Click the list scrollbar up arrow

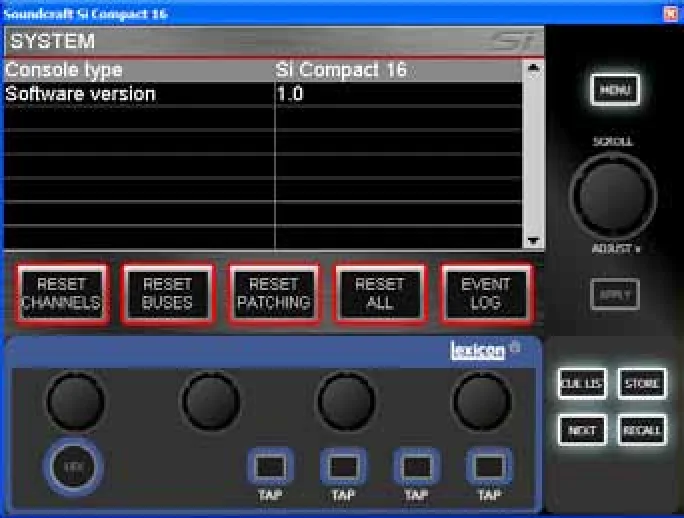click(533, 68)
